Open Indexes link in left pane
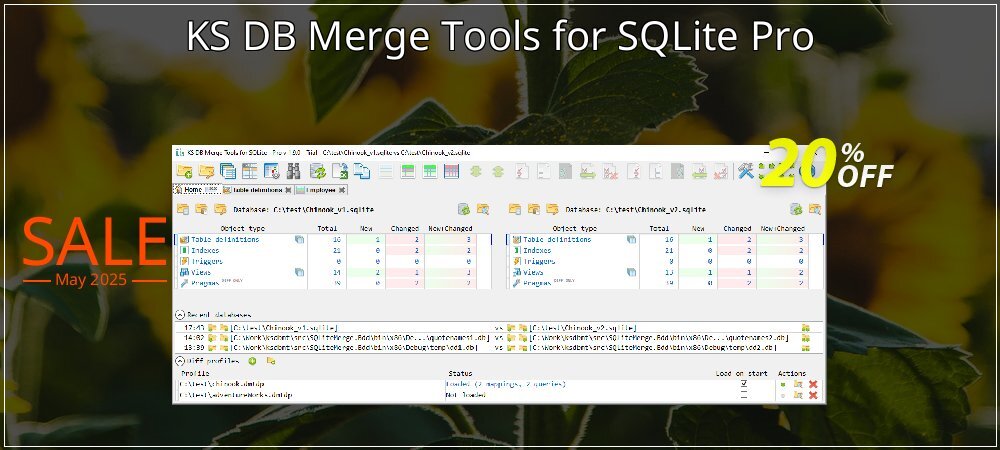The height and width of the screenshot is (450, 1000). click(x=205, y=250)
